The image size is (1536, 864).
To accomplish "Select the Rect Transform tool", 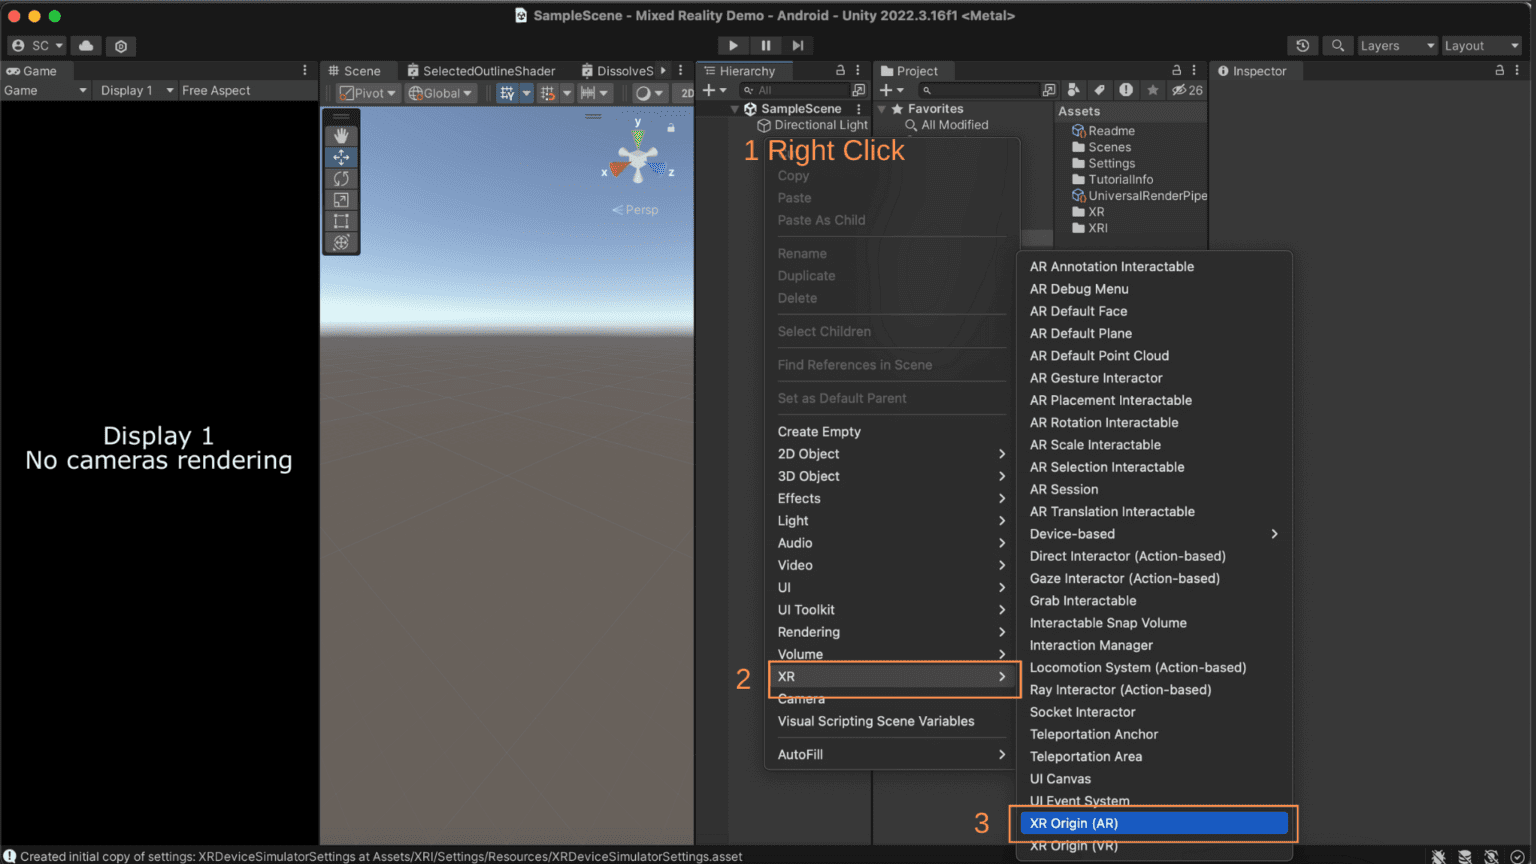I will (341, 221).
